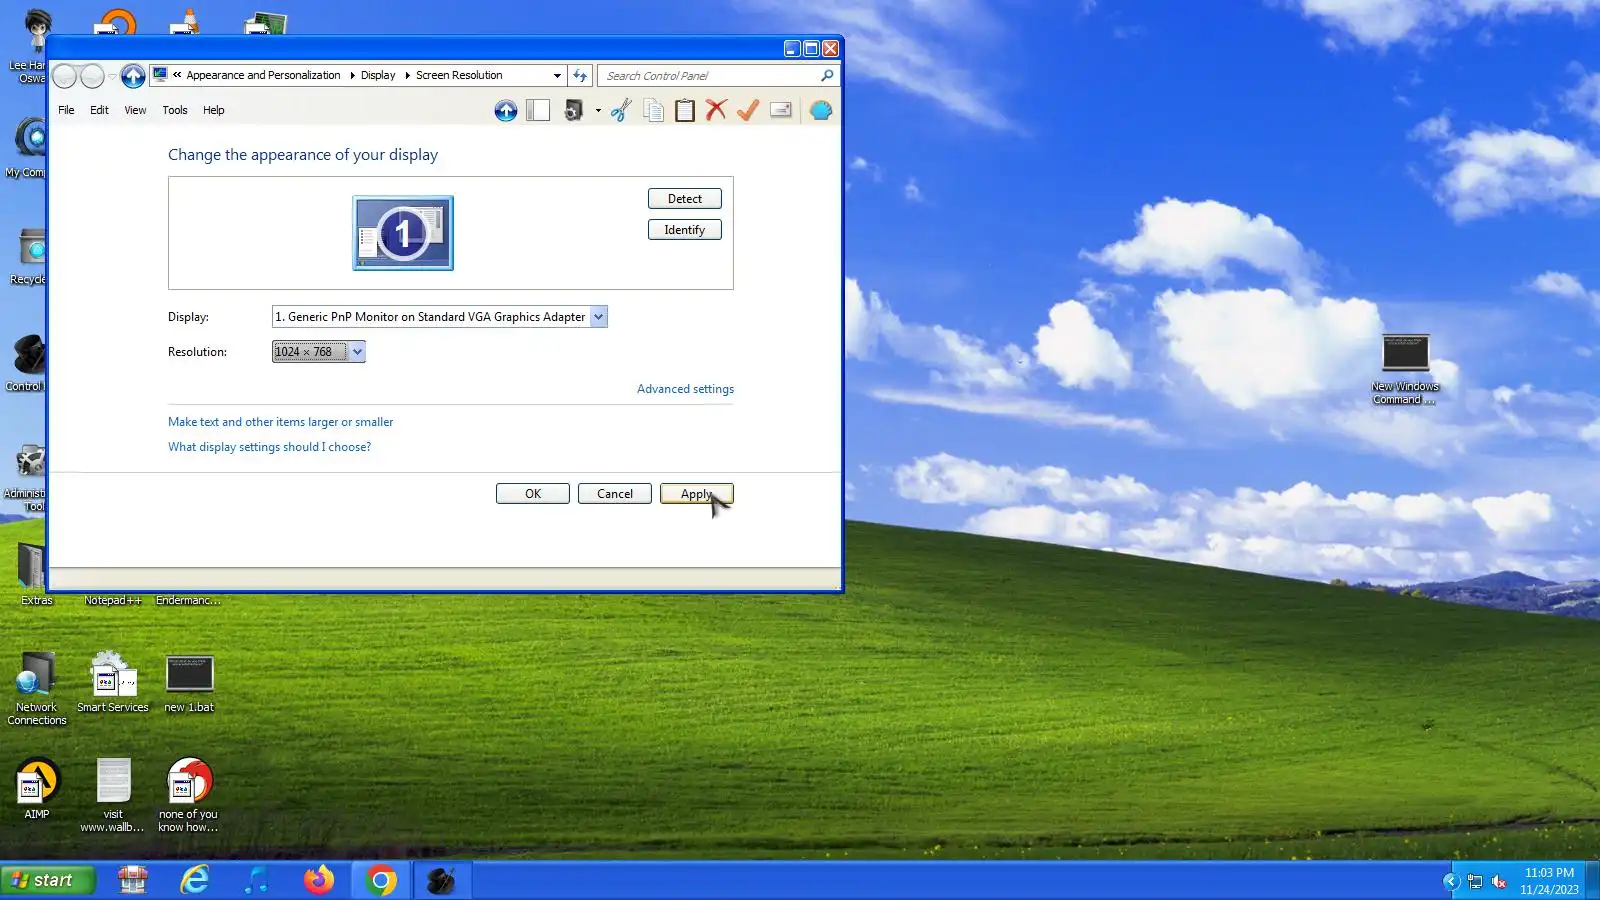1600x900 pixels.
Task: Open the Edit menu
Action: [99, 111]
